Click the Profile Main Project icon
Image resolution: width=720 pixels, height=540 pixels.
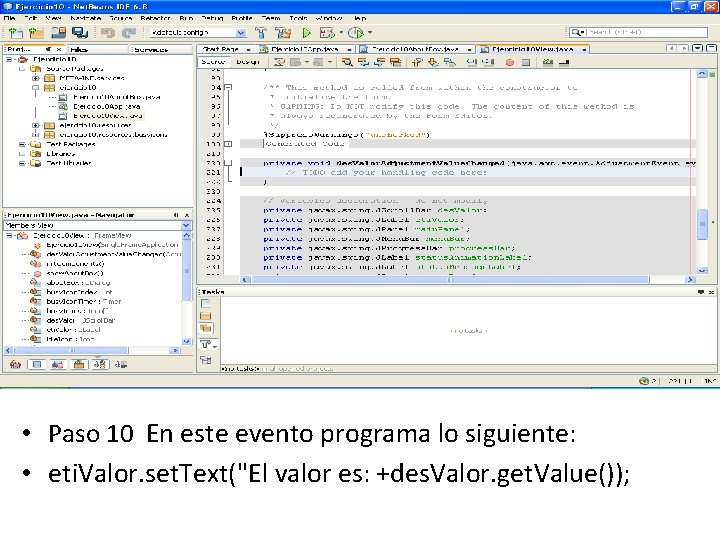355,33
